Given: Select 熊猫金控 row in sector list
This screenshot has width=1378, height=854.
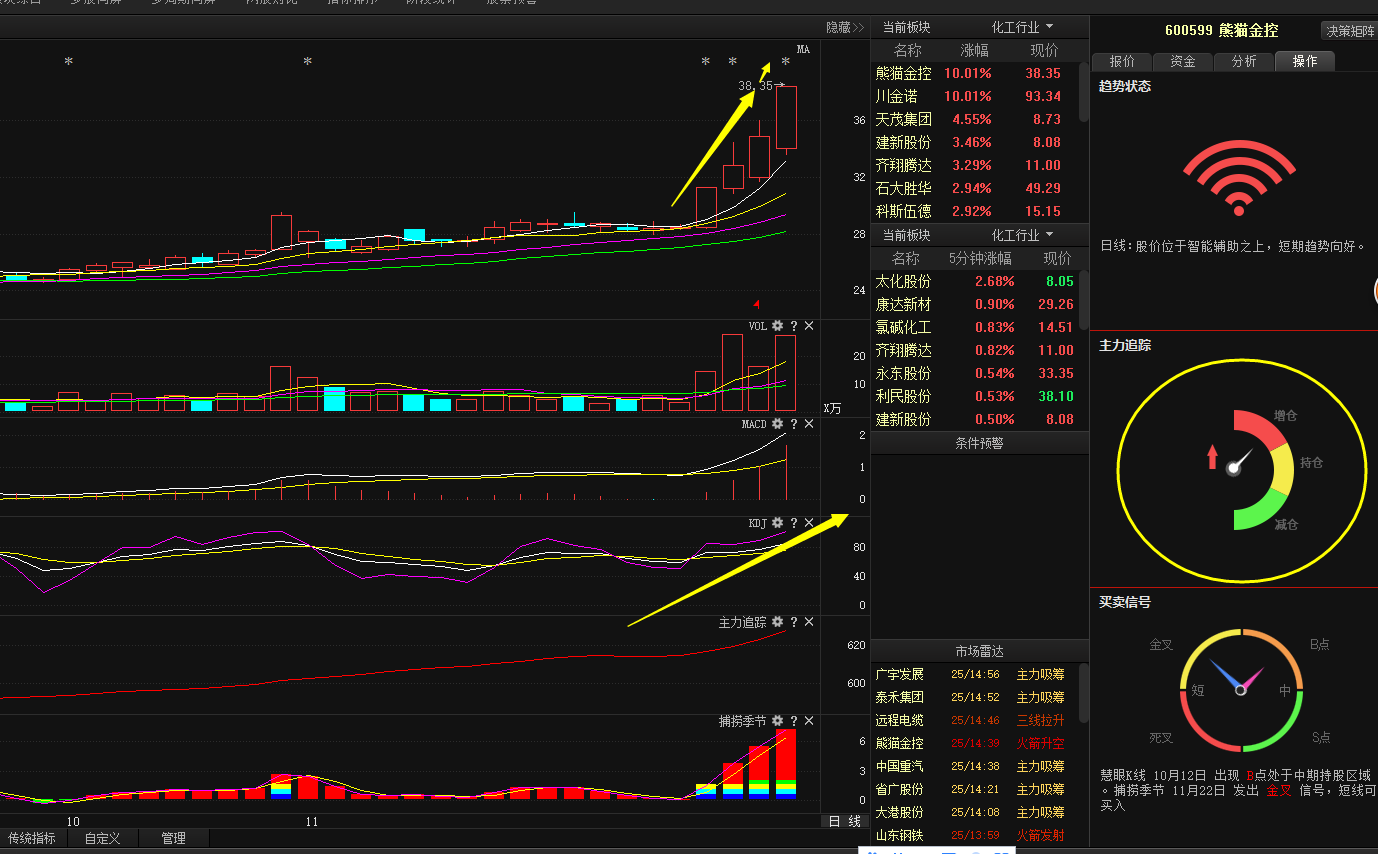Looking at the screenshot, I should (975, 73).
